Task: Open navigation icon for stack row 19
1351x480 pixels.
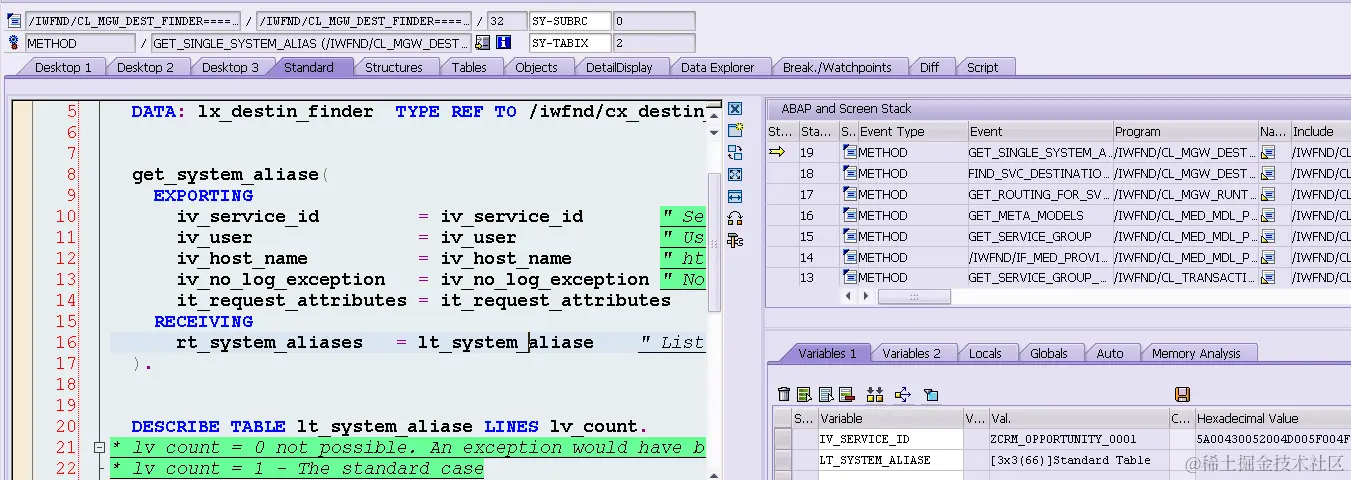Action: (x=1268, y=153)
